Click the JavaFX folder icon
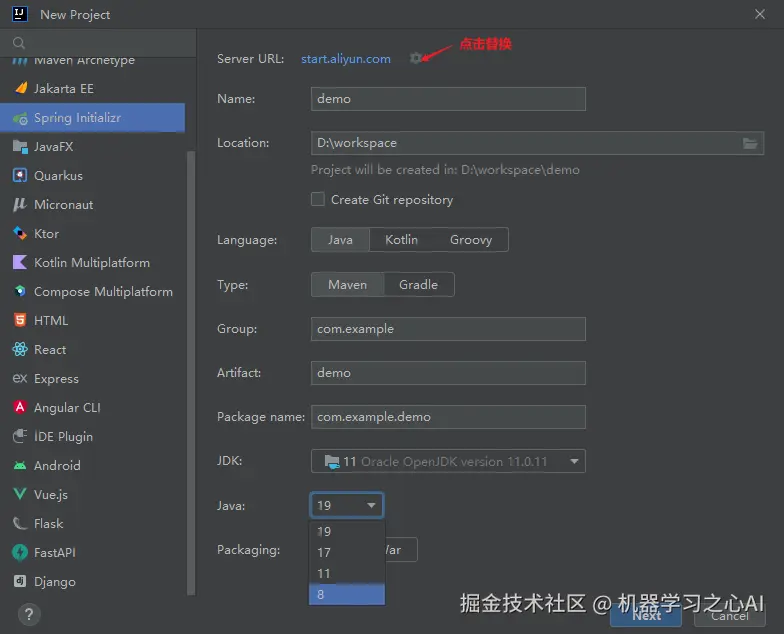 [20, 146]
